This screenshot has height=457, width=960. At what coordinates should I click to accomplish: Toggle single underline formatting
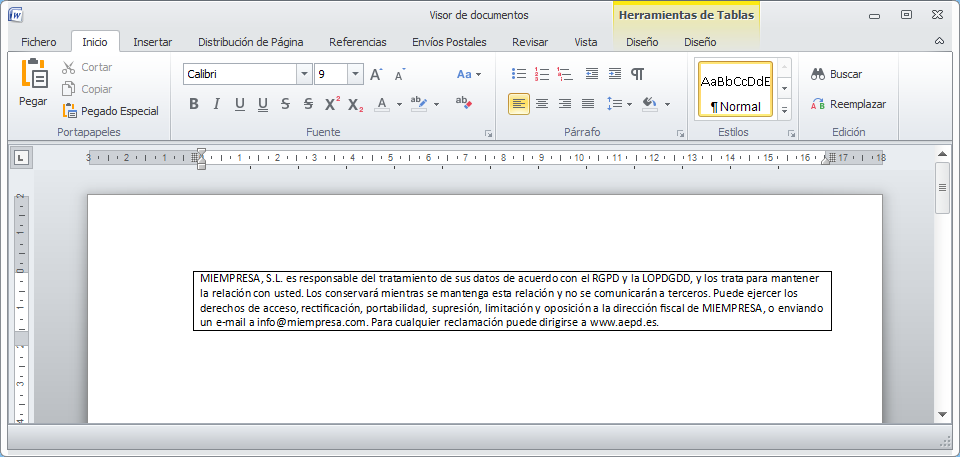[x=239, y=104]
